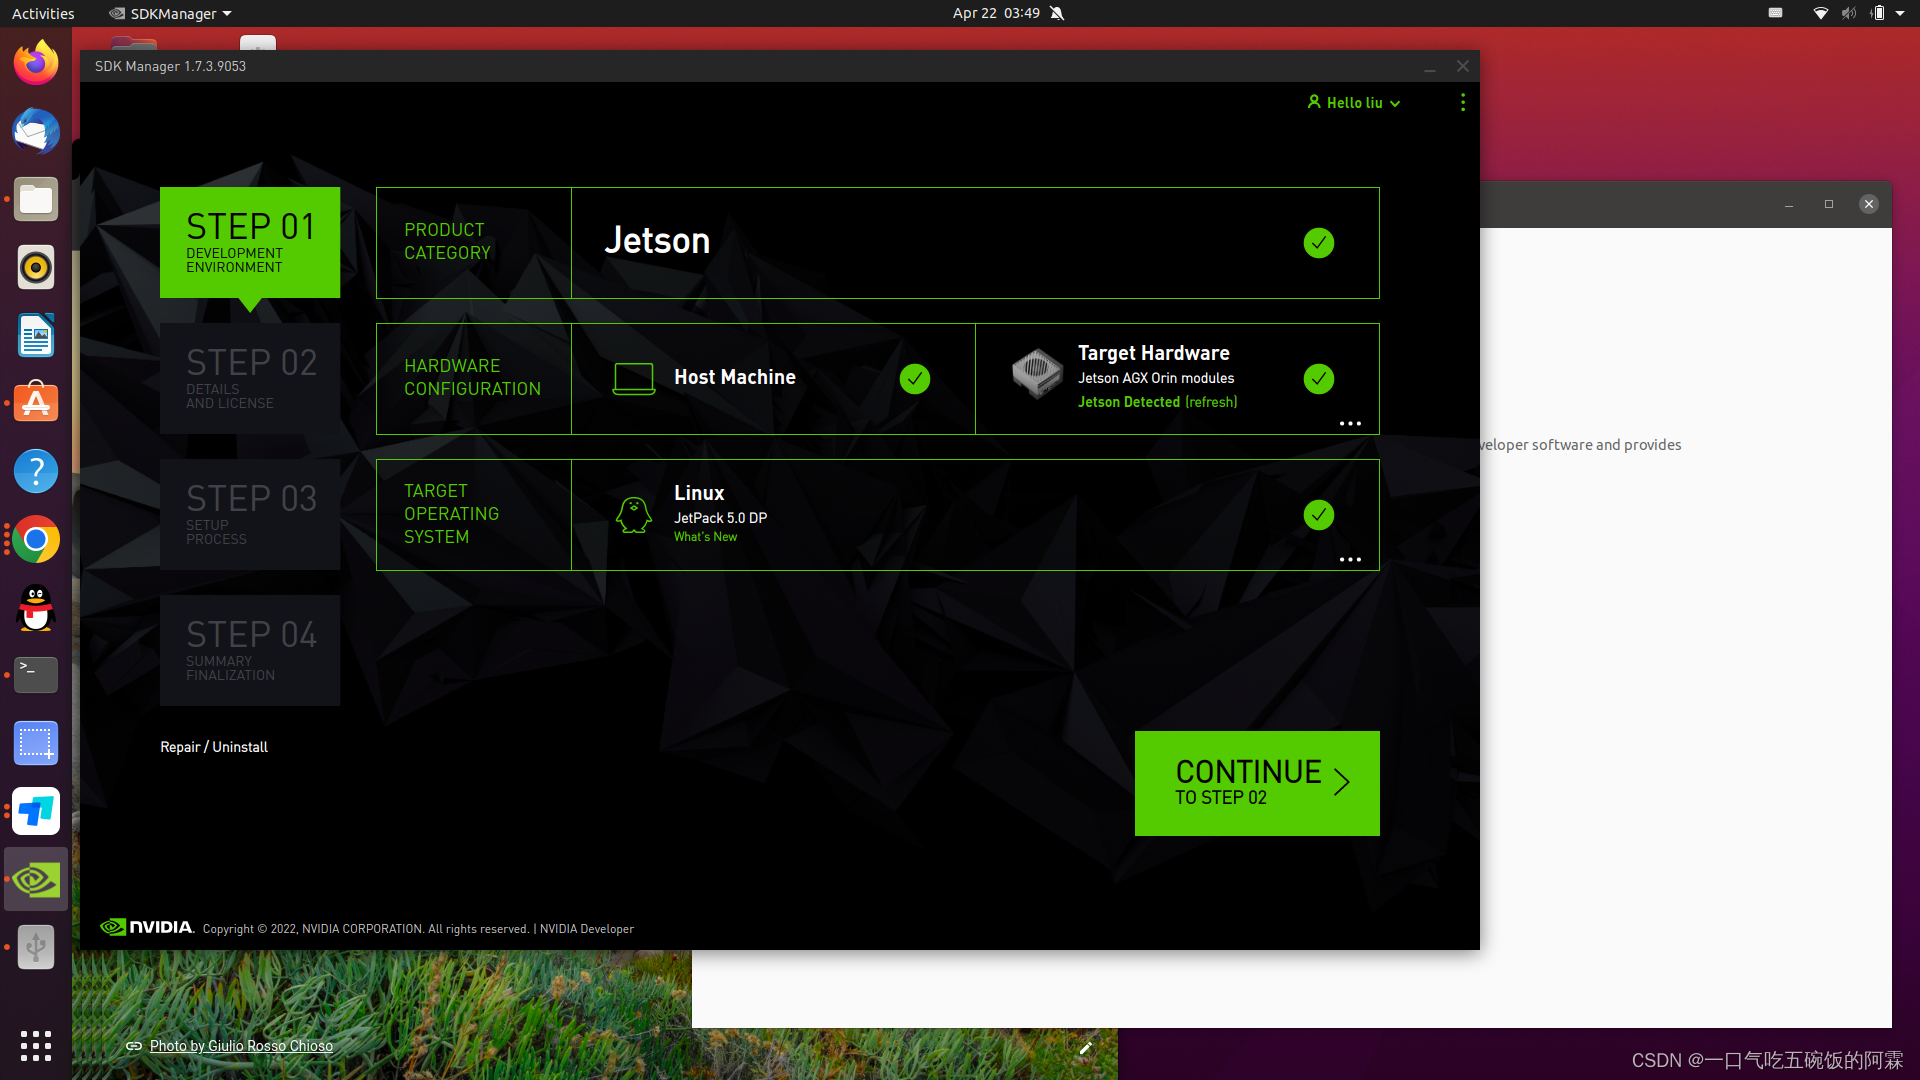
Task: Click the notifications bell in the top bar
Action: pyautogui.click(x=1057, y=13)
